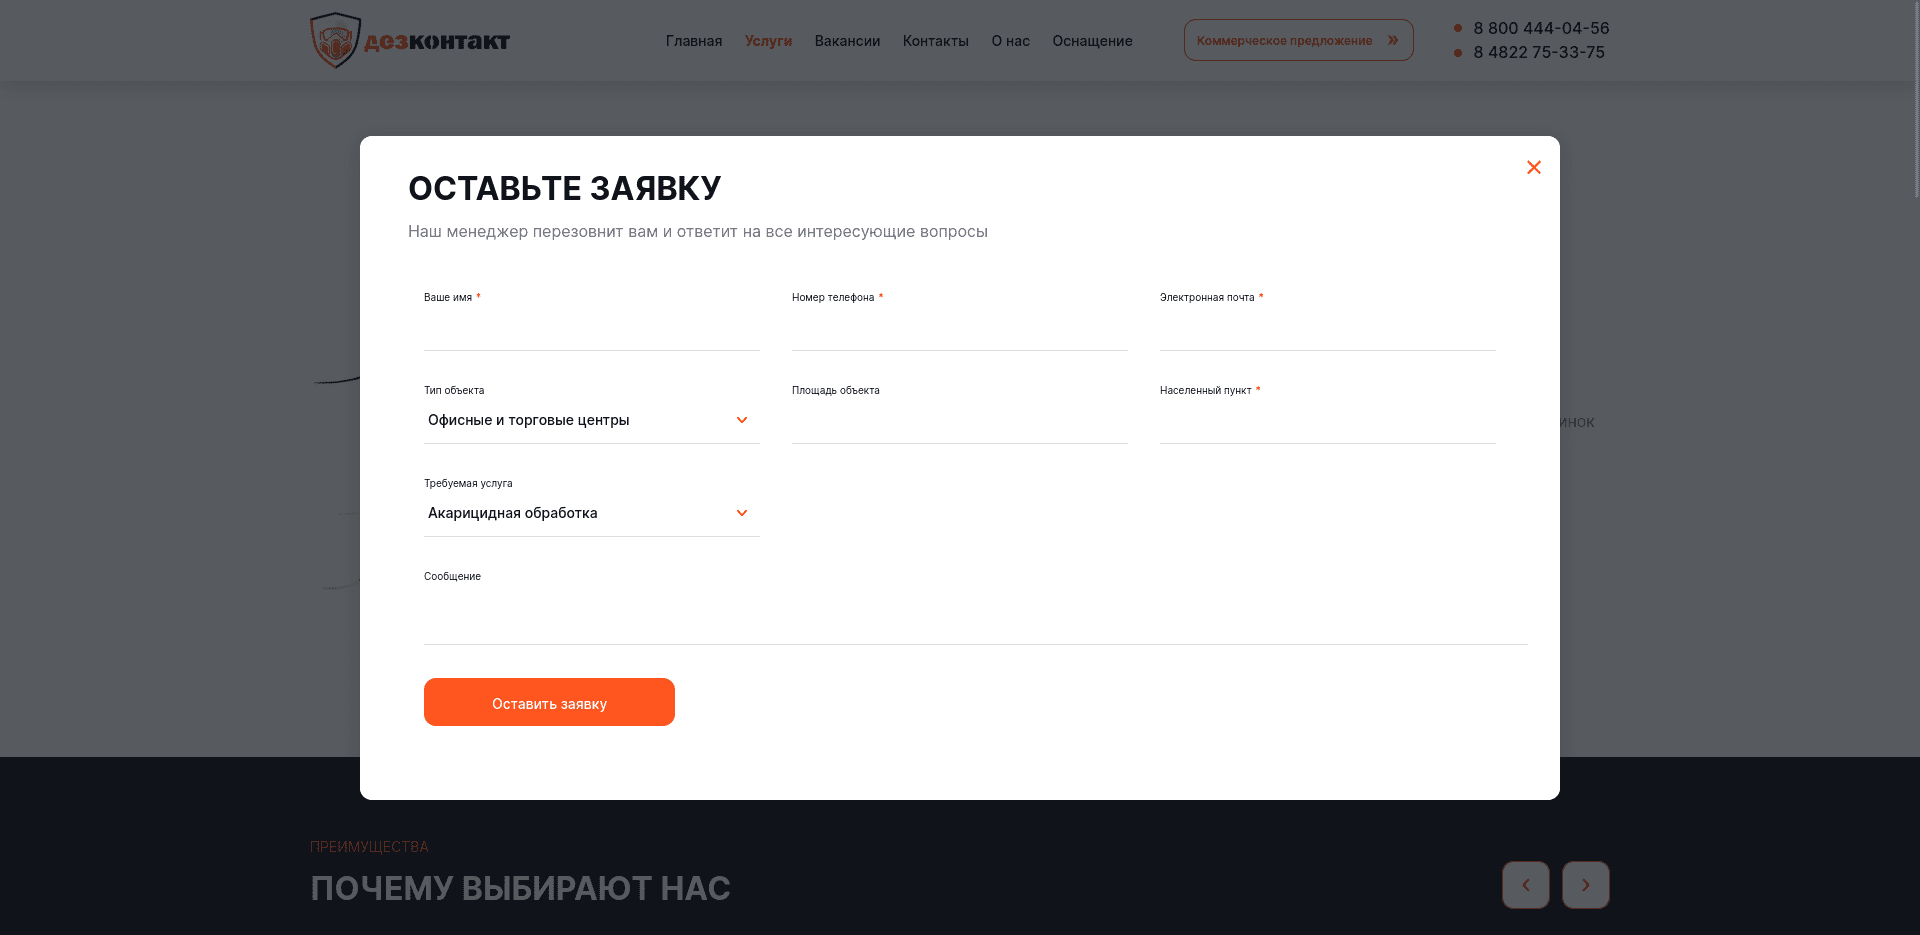Click into the Сообщение text area
The width and height of the screenshot is (1920, 935).
pos(976,615)
